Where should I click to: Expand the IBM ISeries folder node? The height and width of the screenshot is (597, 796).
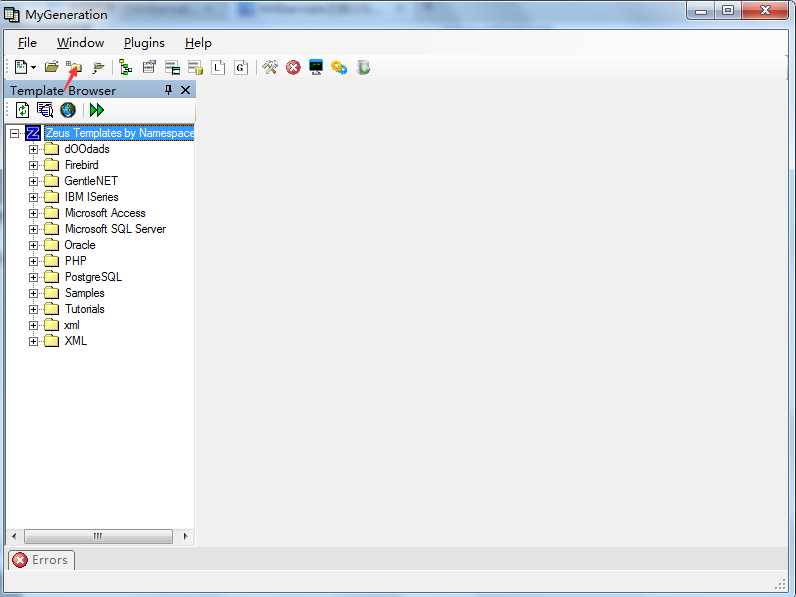click(33, 197)
